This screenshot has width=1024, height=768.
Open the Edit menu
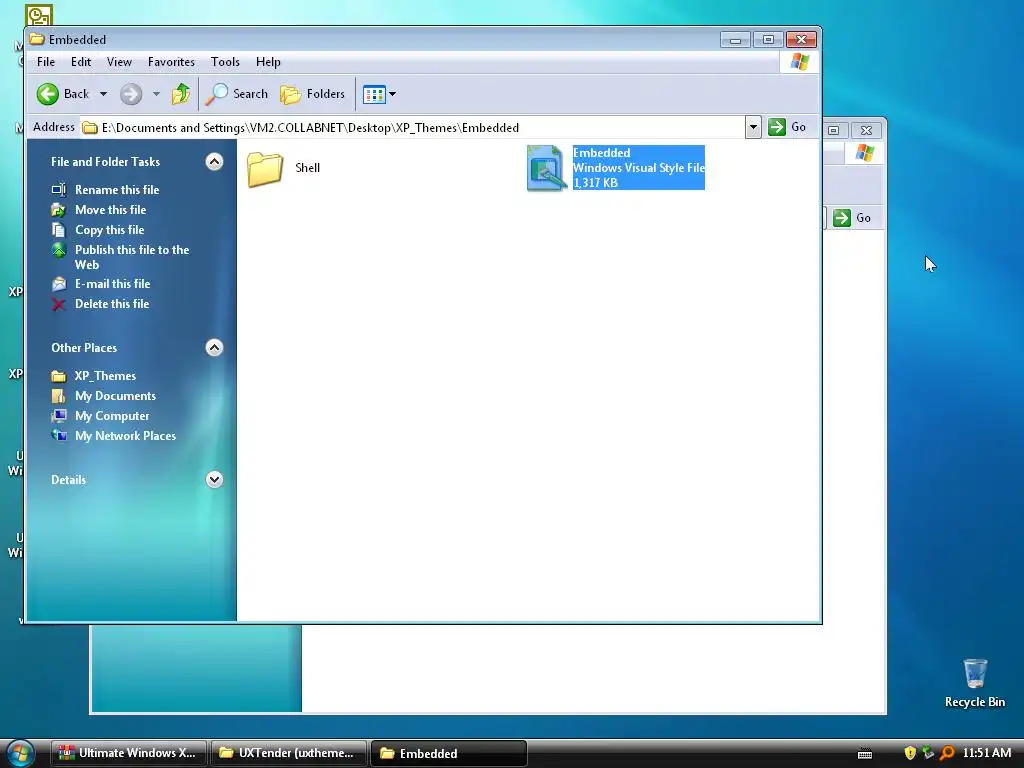pos(81,61)
